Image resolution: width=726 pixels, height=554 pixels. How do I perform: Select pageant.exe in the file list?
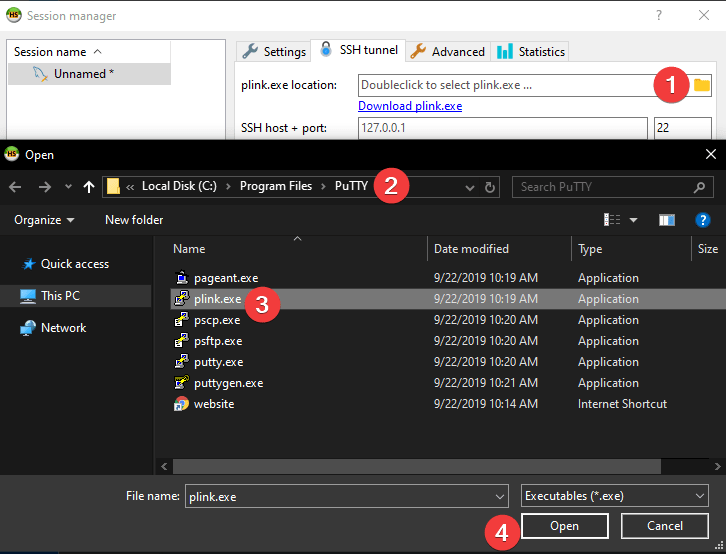(x=225, y=278)
